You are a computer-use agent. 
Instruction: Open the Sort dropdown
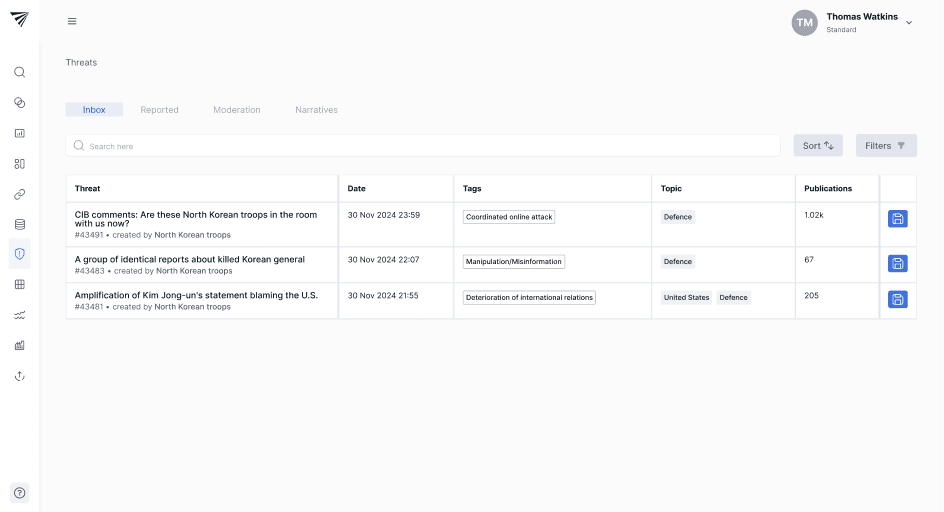[x=817, y=146]
